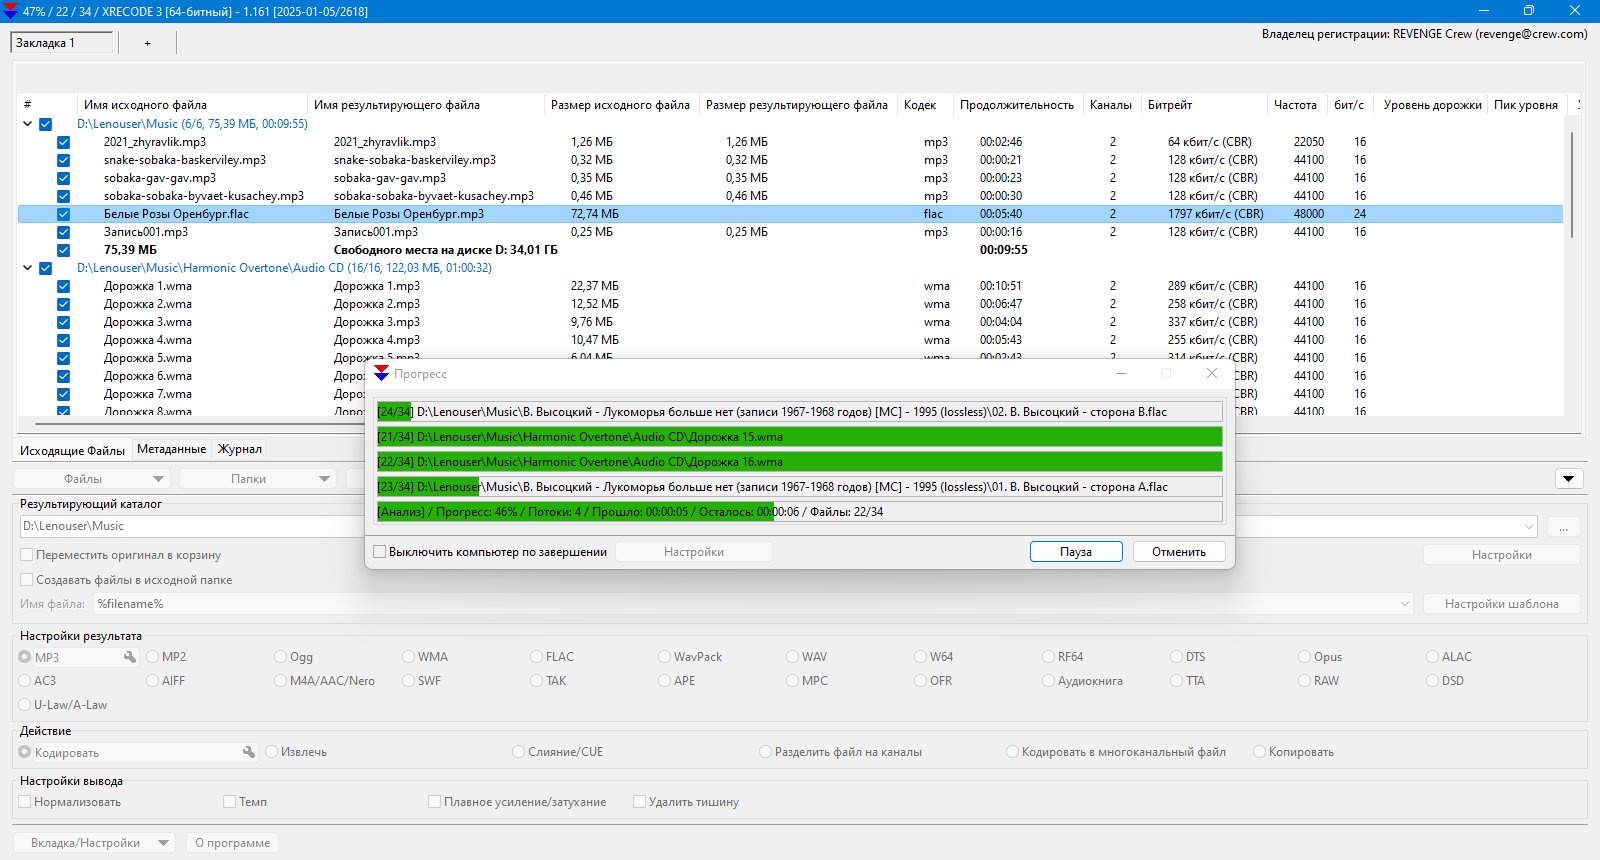Click the wrench icon beside Кодировать action
The width and height of the screenshot is (1600, 860).
pos(248,752)
